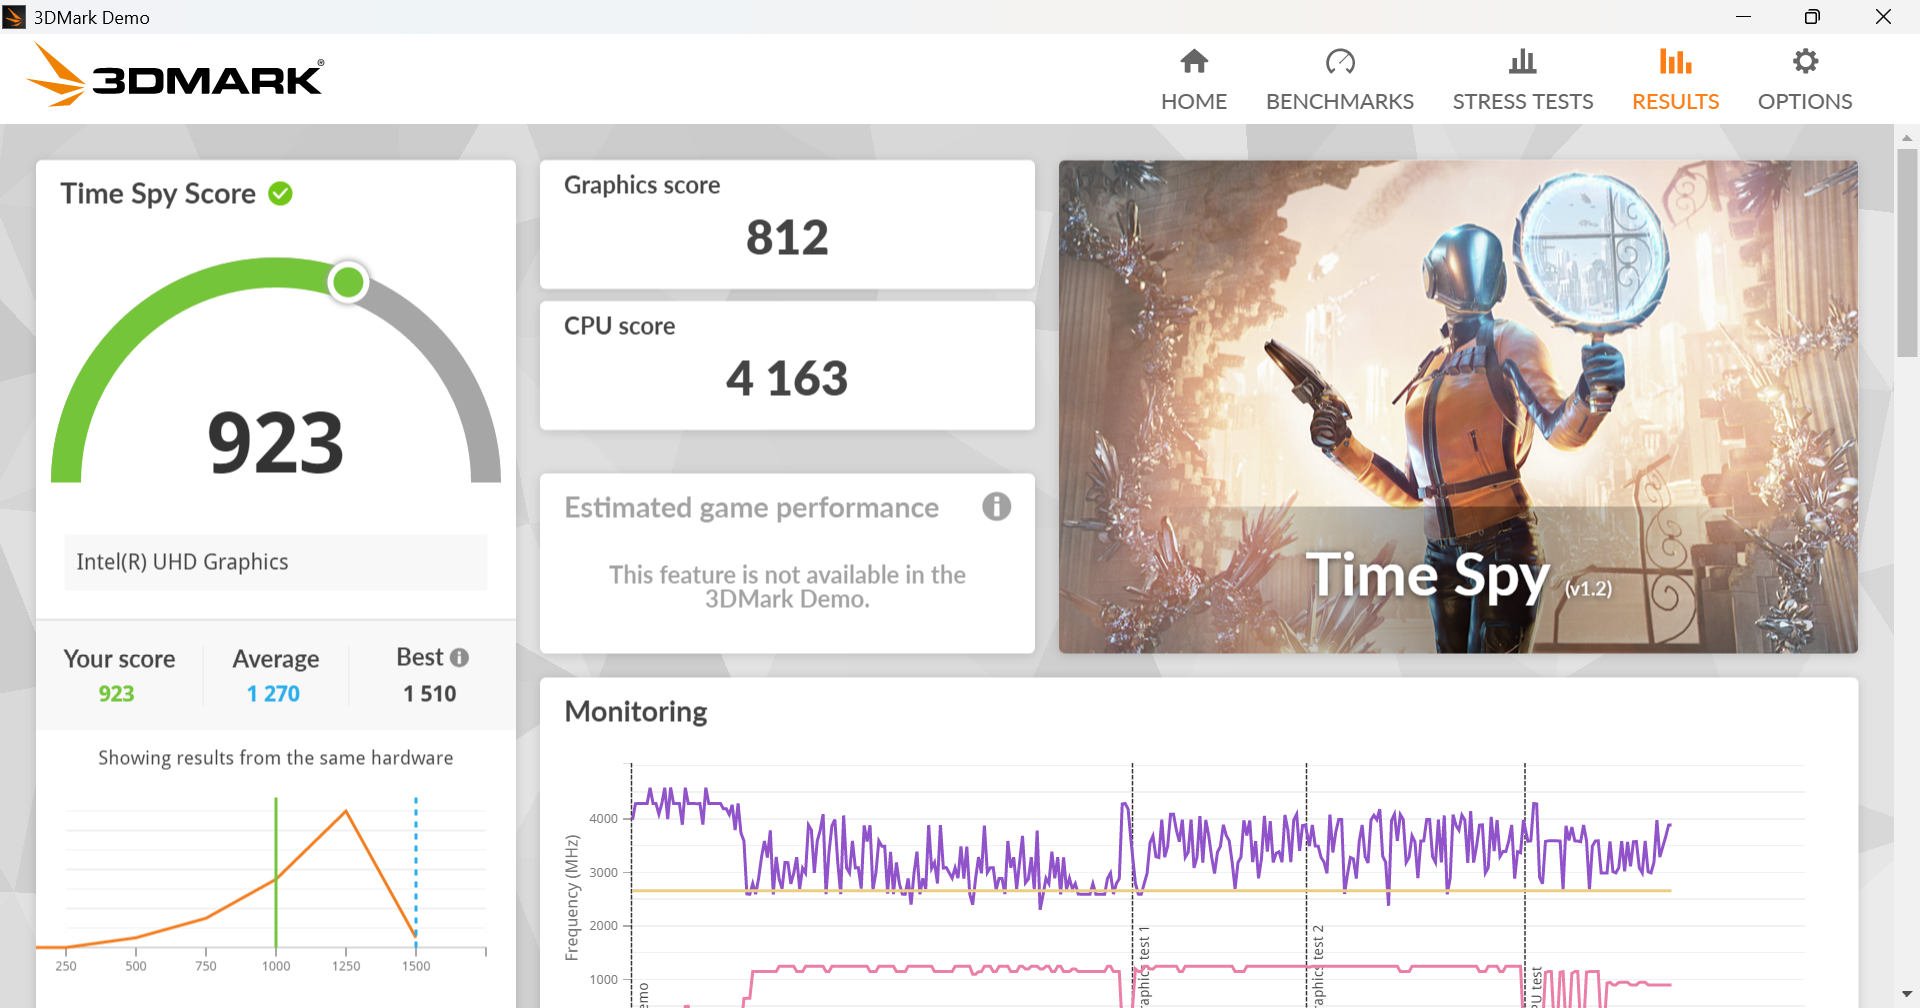The image size is (1920, 1008).
Task: Click the Average score value 1 270
Action: pos(273,694)
